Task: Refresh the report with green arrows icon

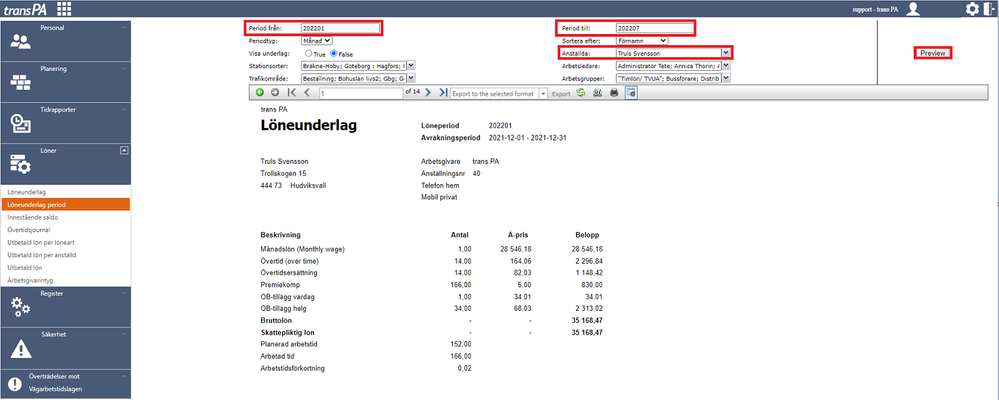Action: 581,92
